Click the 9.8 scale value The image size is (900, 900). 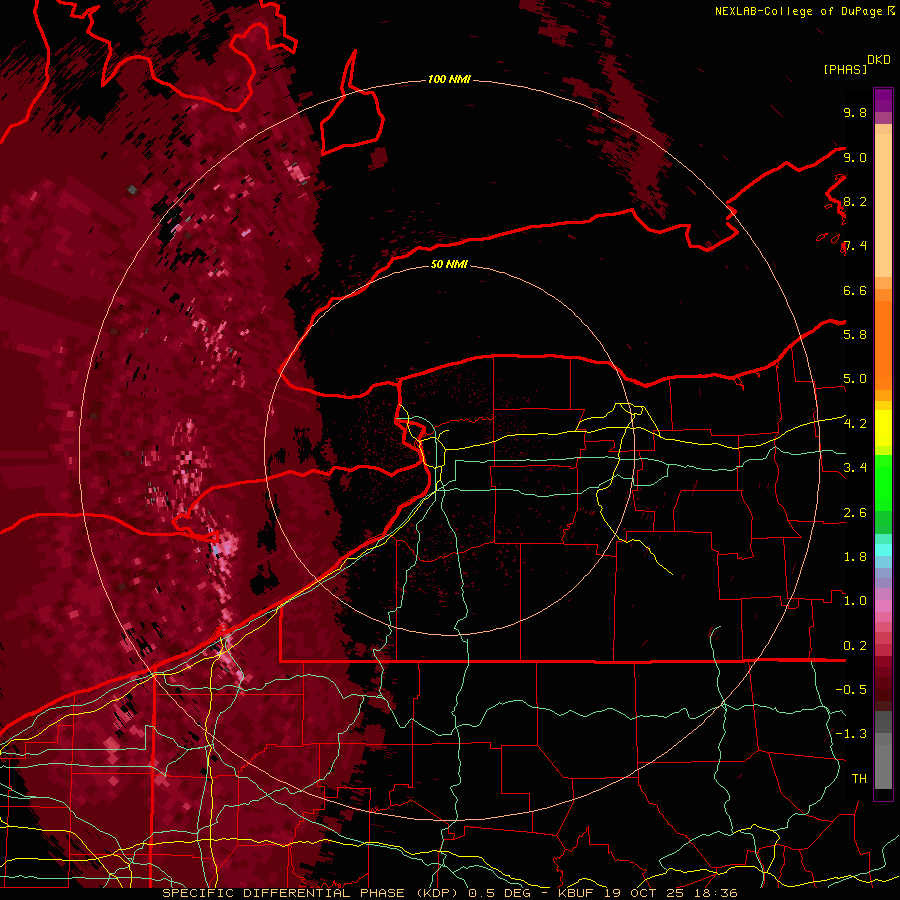click(855, 112)
